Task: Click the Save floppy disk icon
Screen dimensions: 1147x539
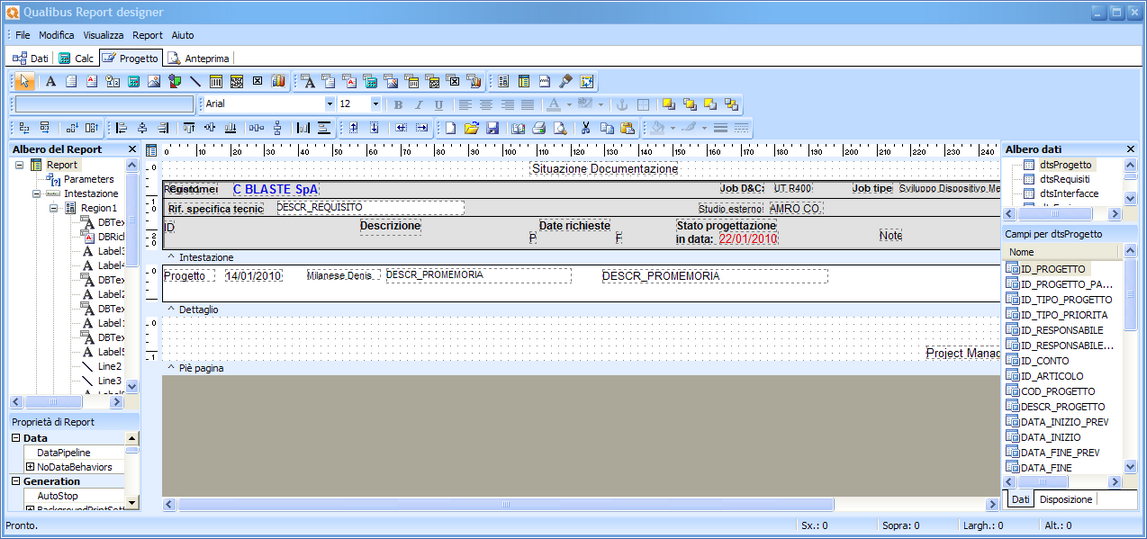Action: pos(492,128)
